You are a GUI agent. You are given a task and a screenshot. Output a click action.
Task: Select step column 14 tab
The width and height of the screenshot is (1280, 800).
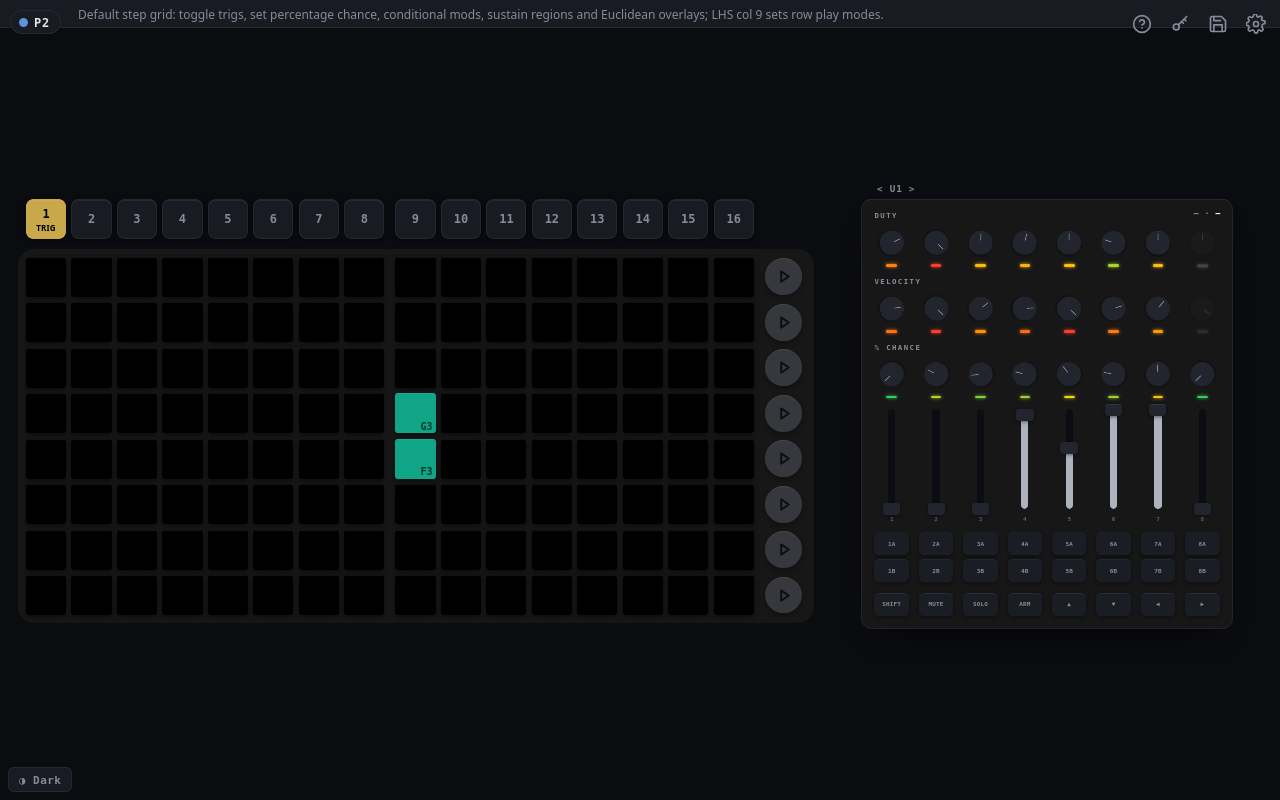pyautogui.click(x=643, y=219)
